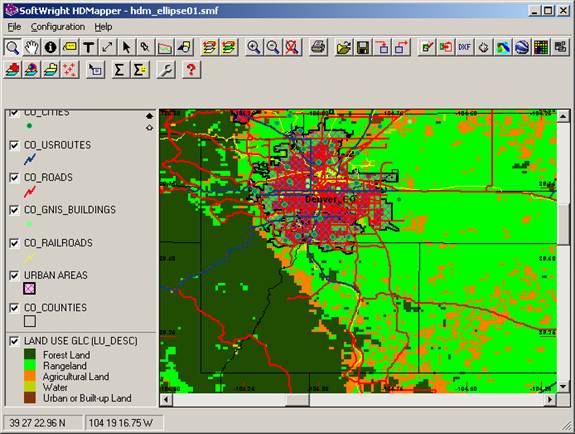
Task: Click the multicolor sphere layer icon
Action: click(x=32, y=70)
